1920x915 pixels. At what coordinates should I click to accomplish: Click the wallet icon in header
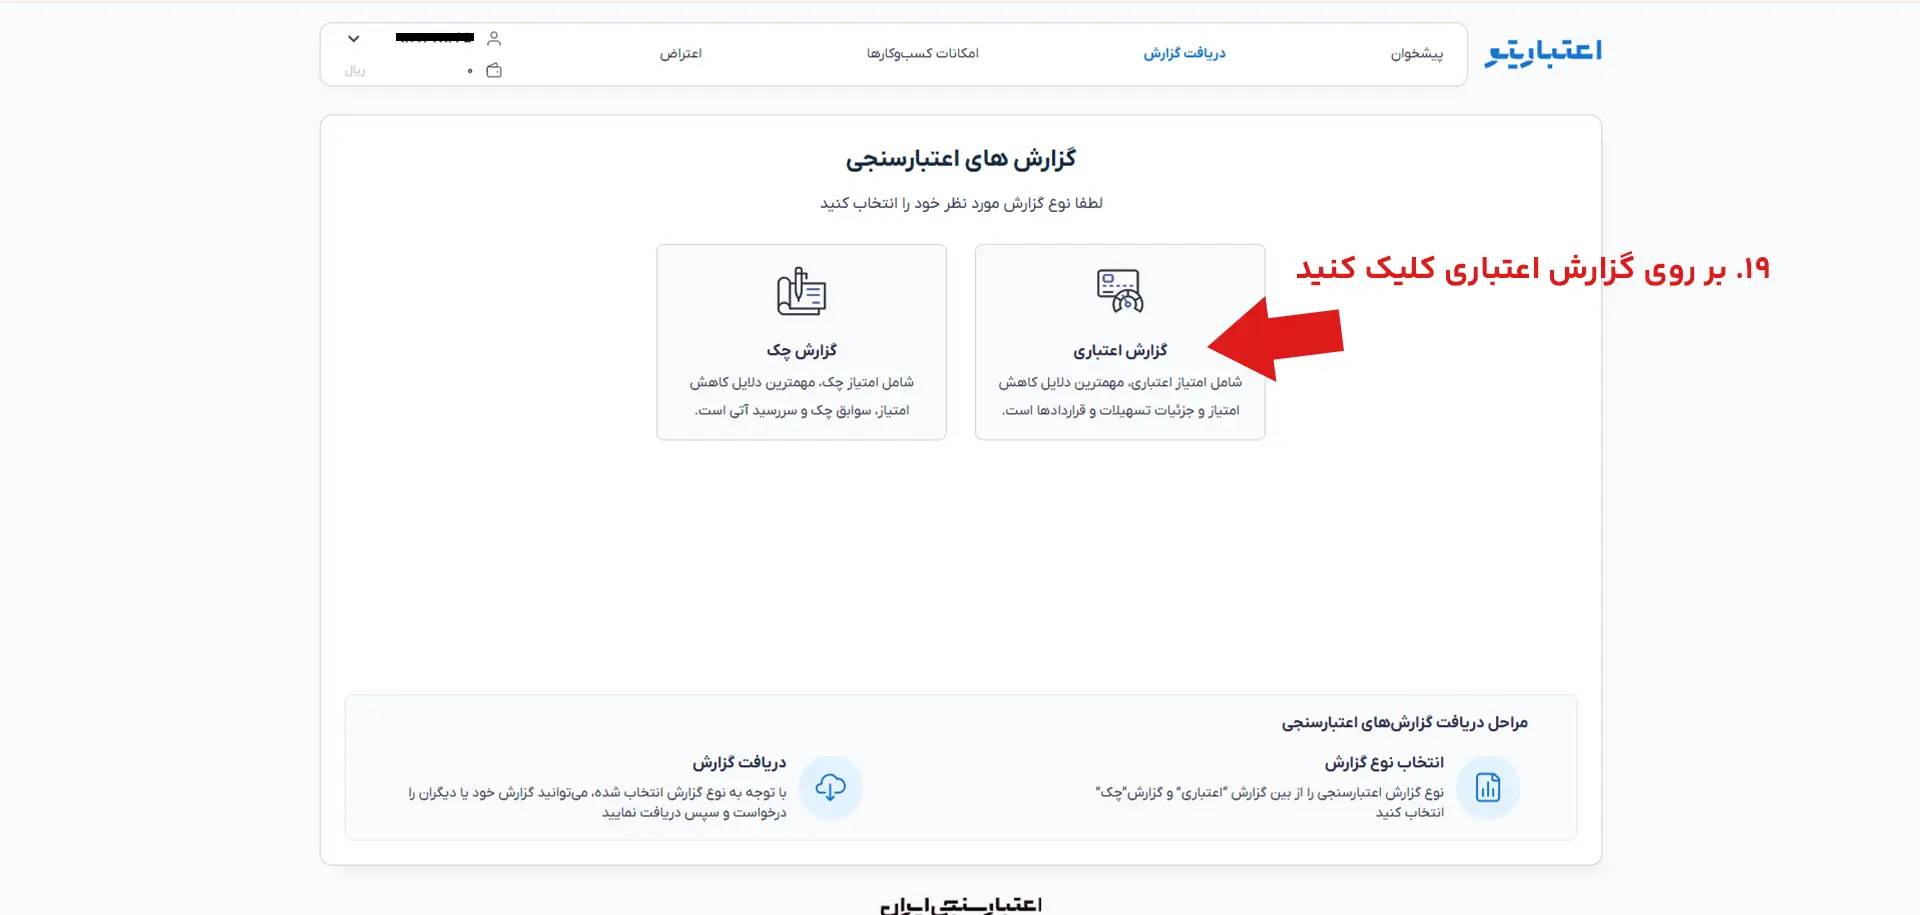tap(494, 70)
